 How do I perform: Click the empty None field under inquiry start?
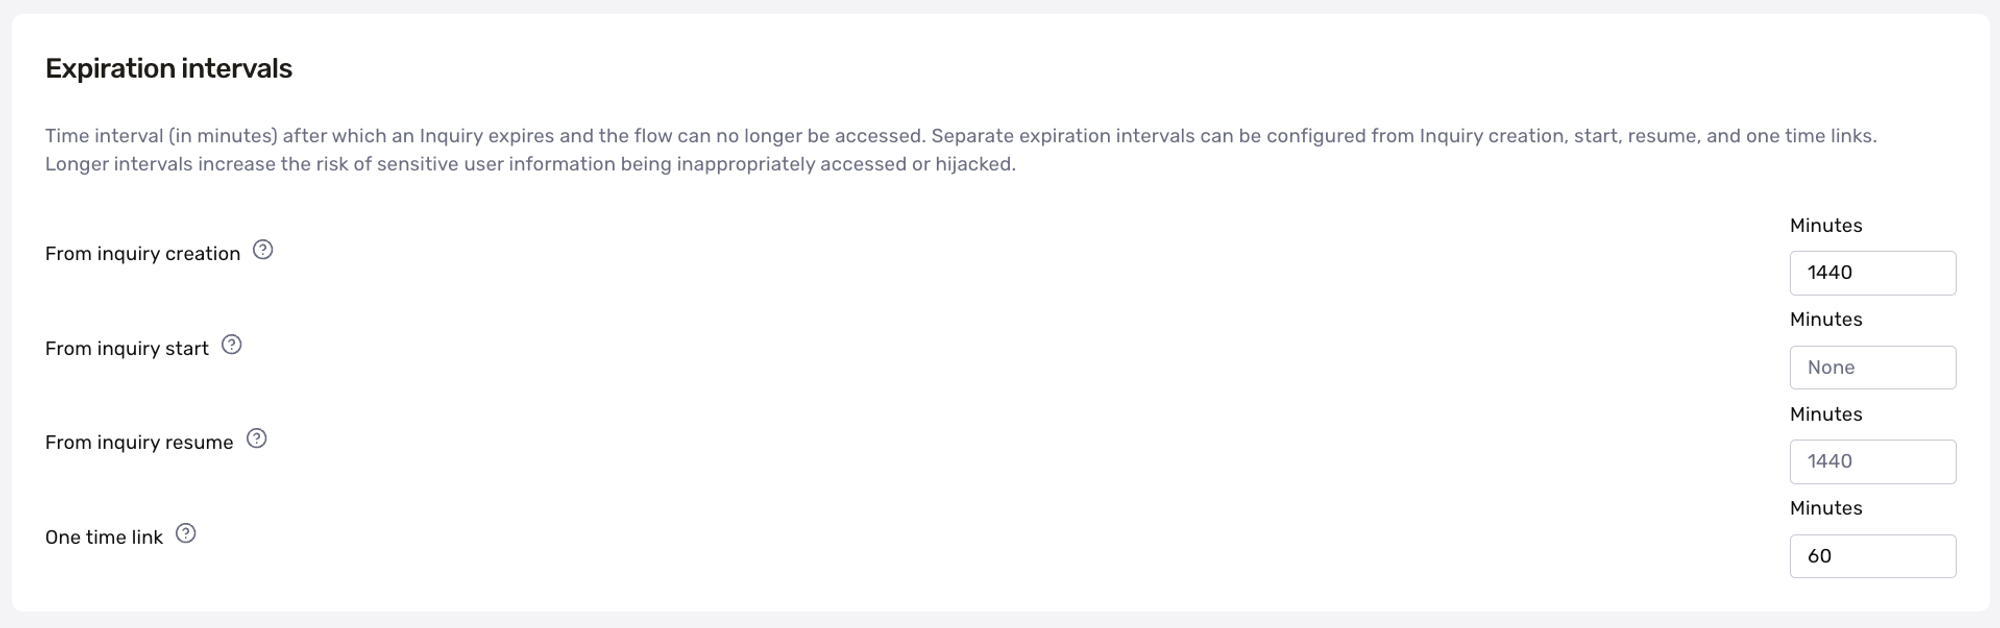click(1872, 367)
